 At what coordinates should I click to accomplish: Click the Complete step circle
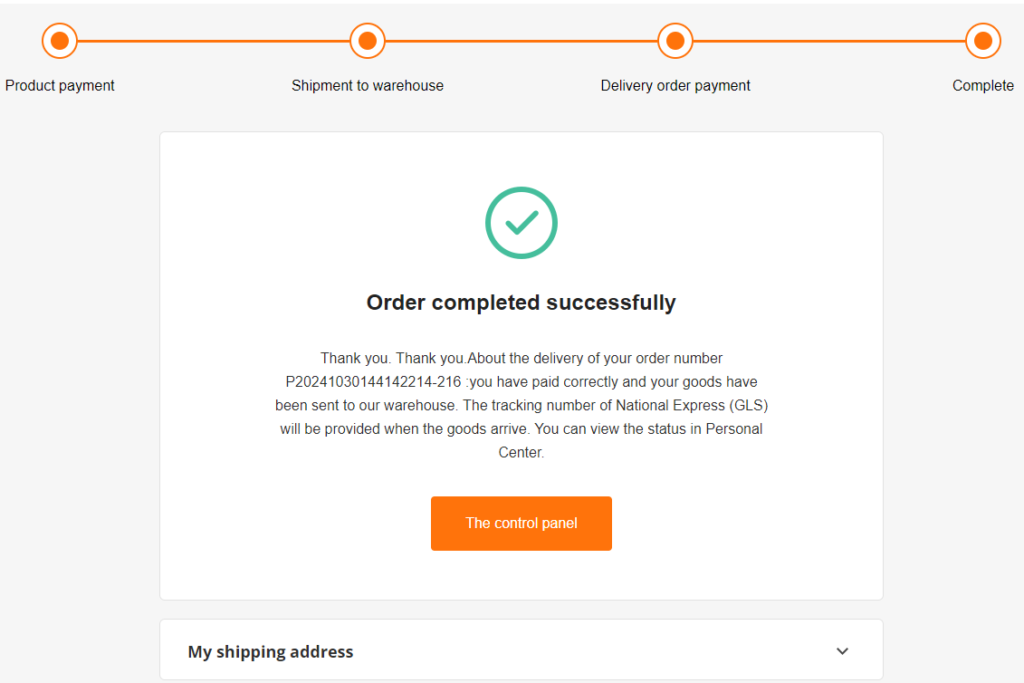tap(983, 41)
